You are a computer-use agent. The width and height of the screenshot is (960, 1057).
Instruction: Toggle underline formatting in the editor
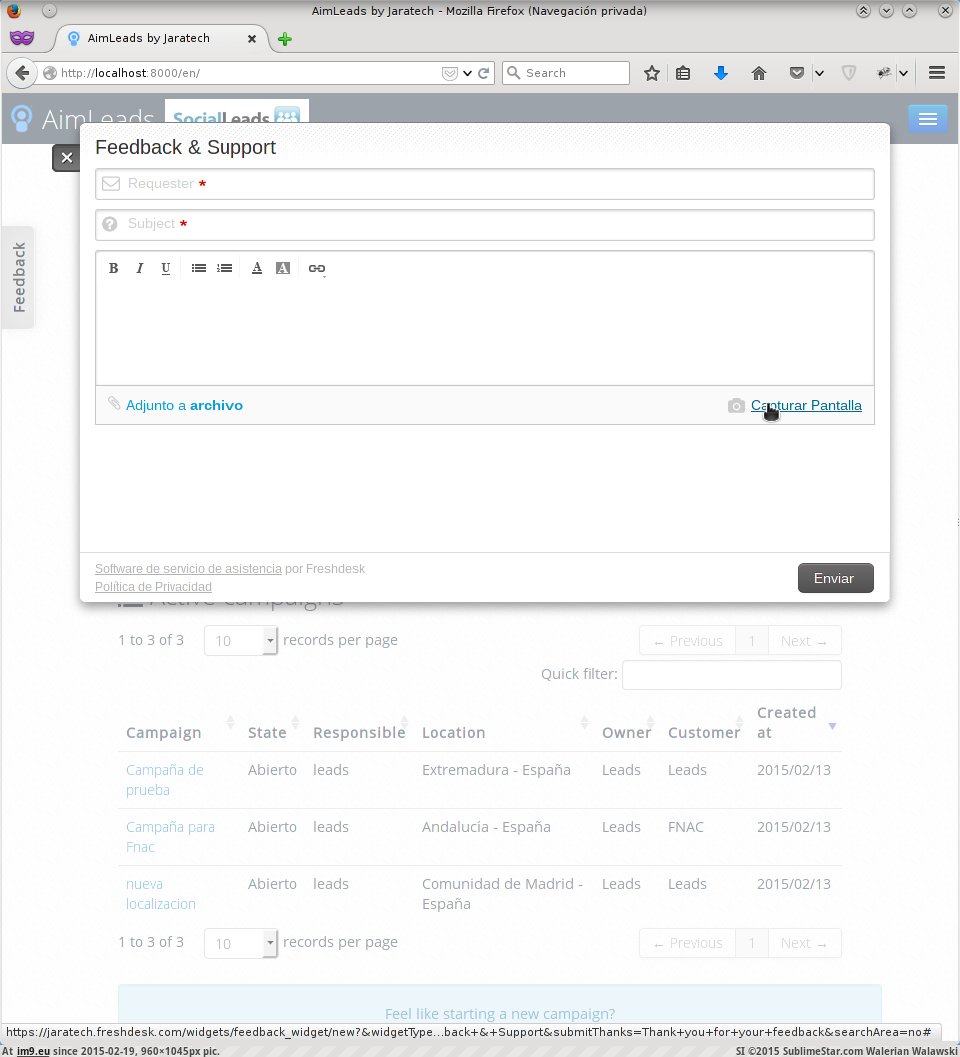(x=166, y=268)
